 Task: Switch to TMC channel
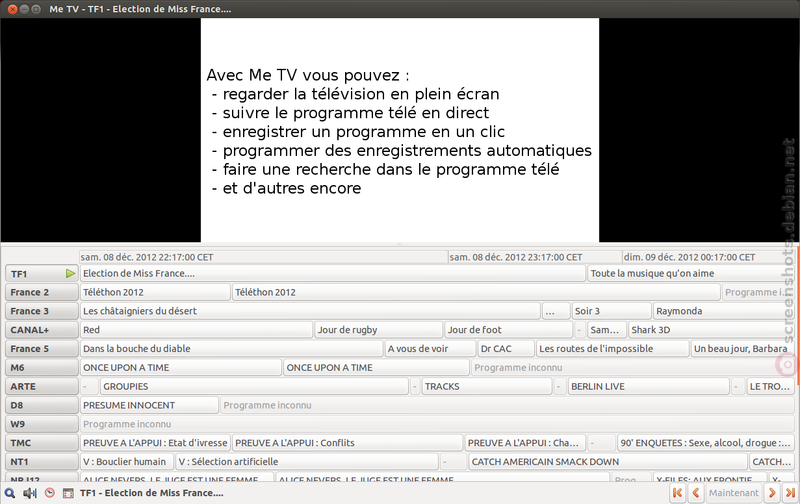coord(41,443)
